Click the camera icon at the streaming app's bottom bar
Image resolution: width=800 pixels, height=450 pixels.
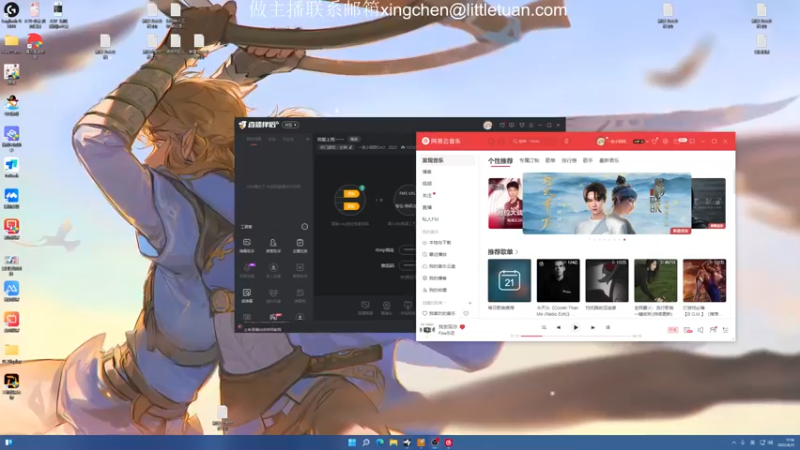(387, 306)
